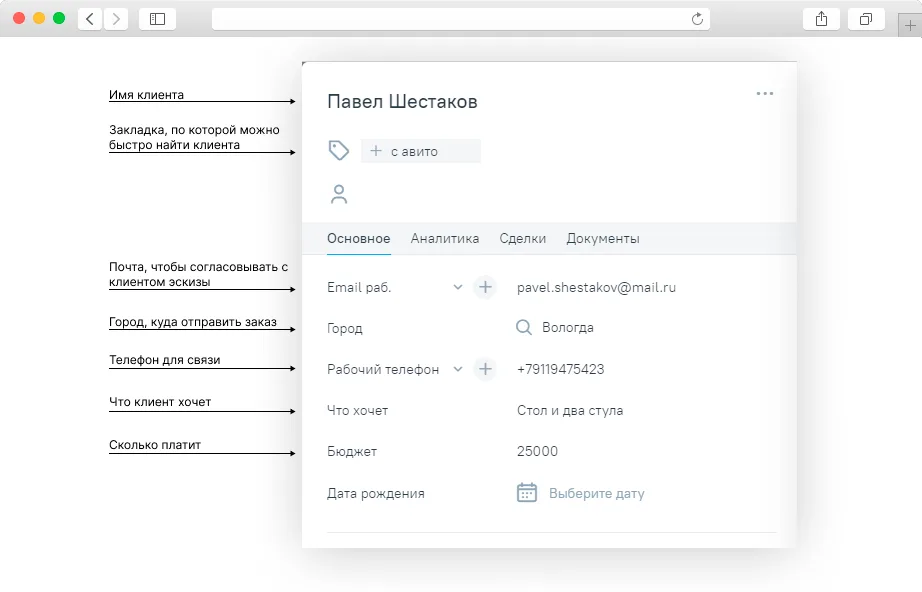The width and height of the screenshot is (922, 592).
Task: Open the Документы tab
Action: [603, 239]
